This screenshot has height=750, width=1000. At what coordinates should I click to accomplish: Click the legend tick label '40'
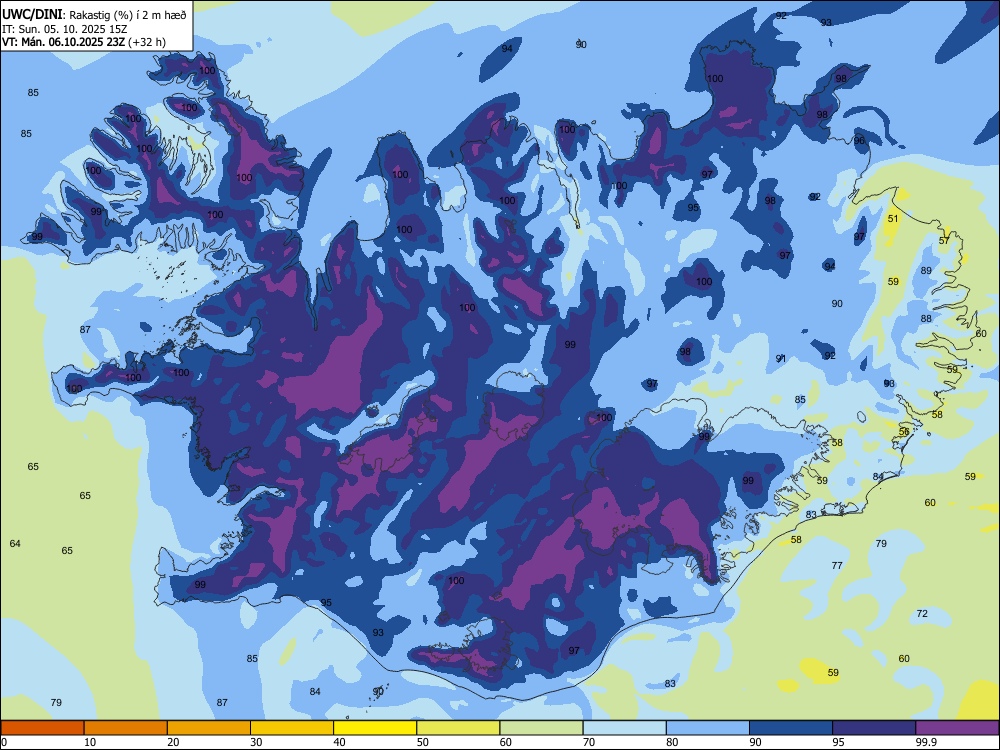tap(339, 742)
